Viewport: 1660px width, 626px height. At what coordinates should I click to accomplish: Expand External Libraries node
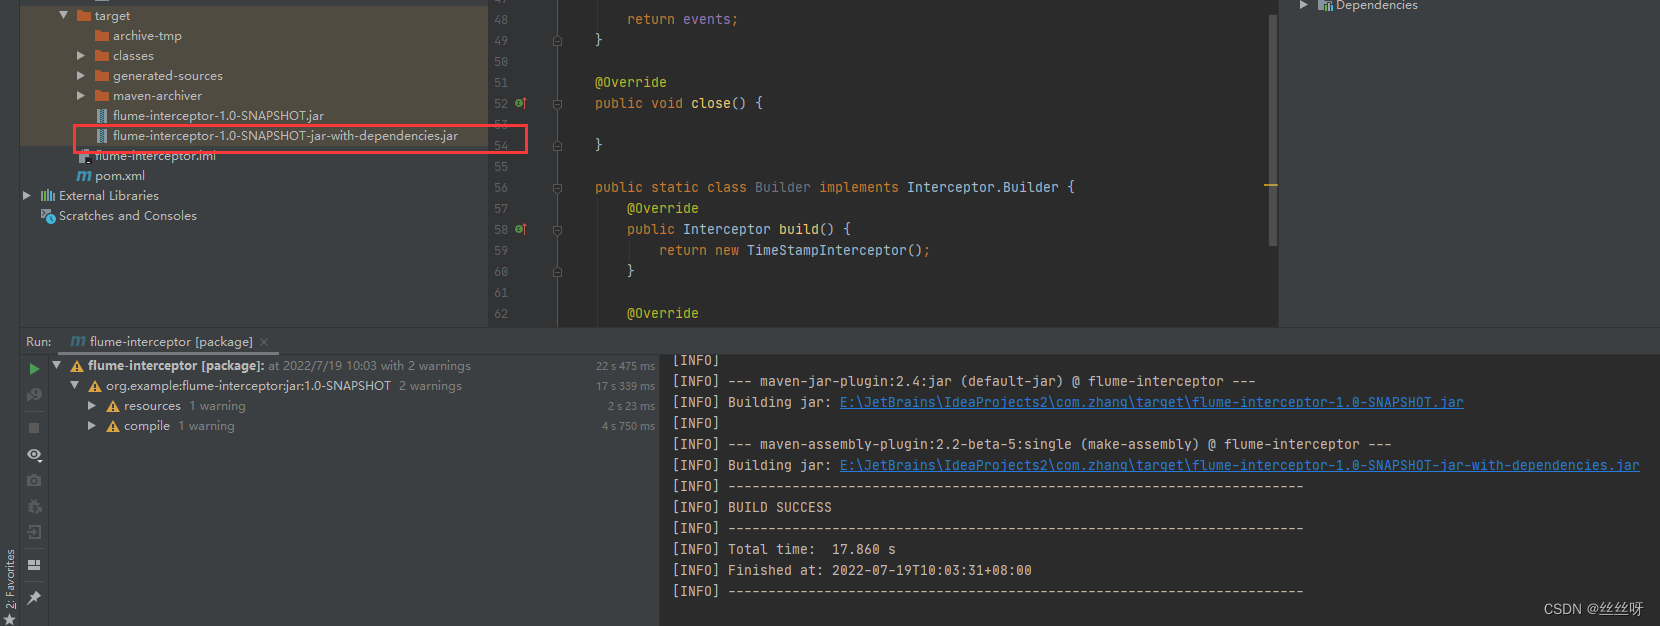[27, 196]
